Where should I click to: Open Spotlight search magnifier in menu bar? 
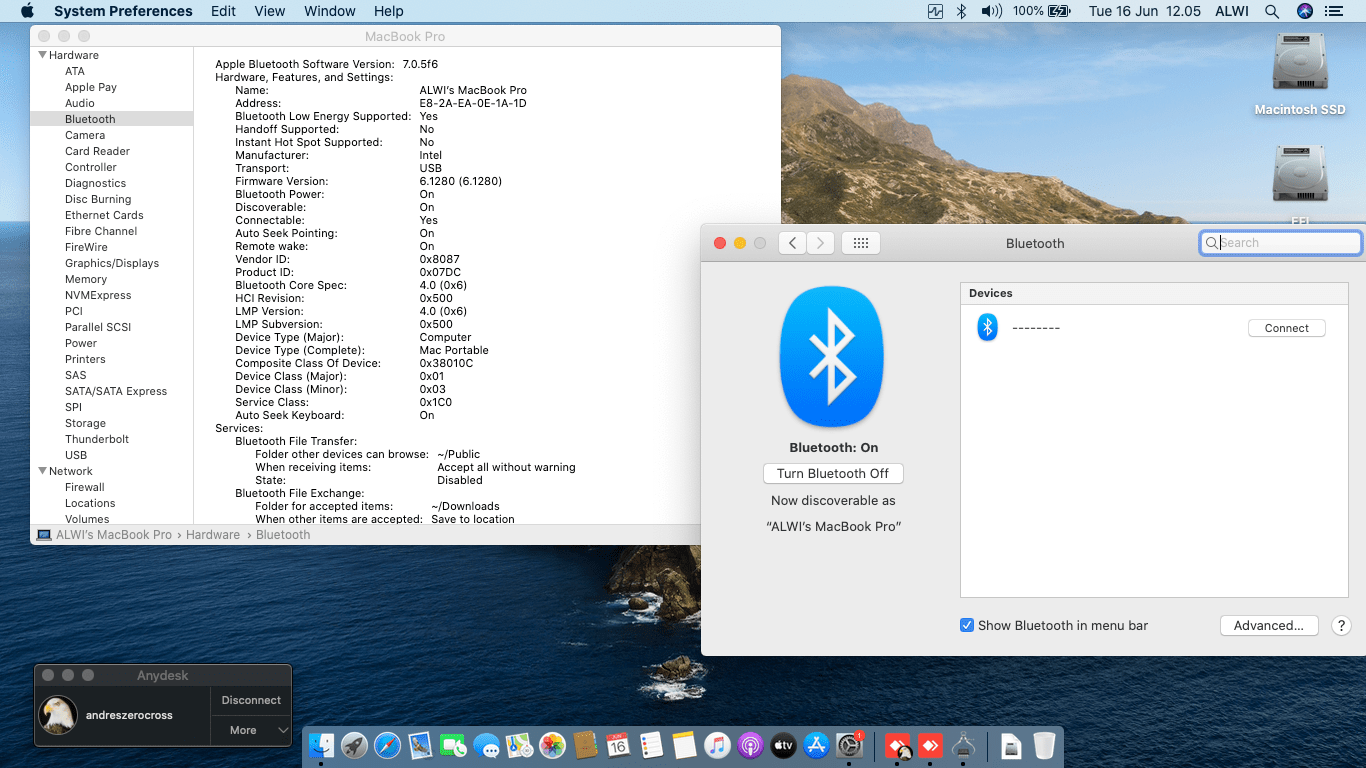(x=1272, y=12)
